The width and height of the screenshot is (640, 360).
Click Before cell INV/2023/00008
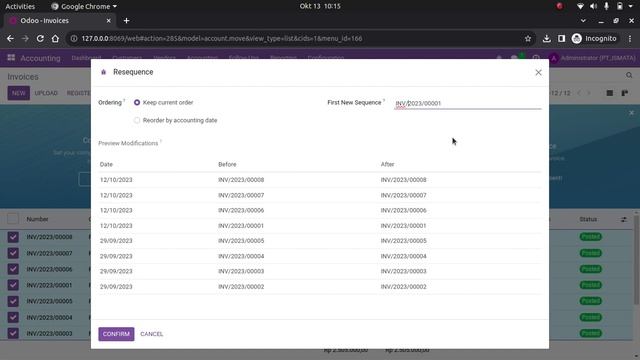241,180
